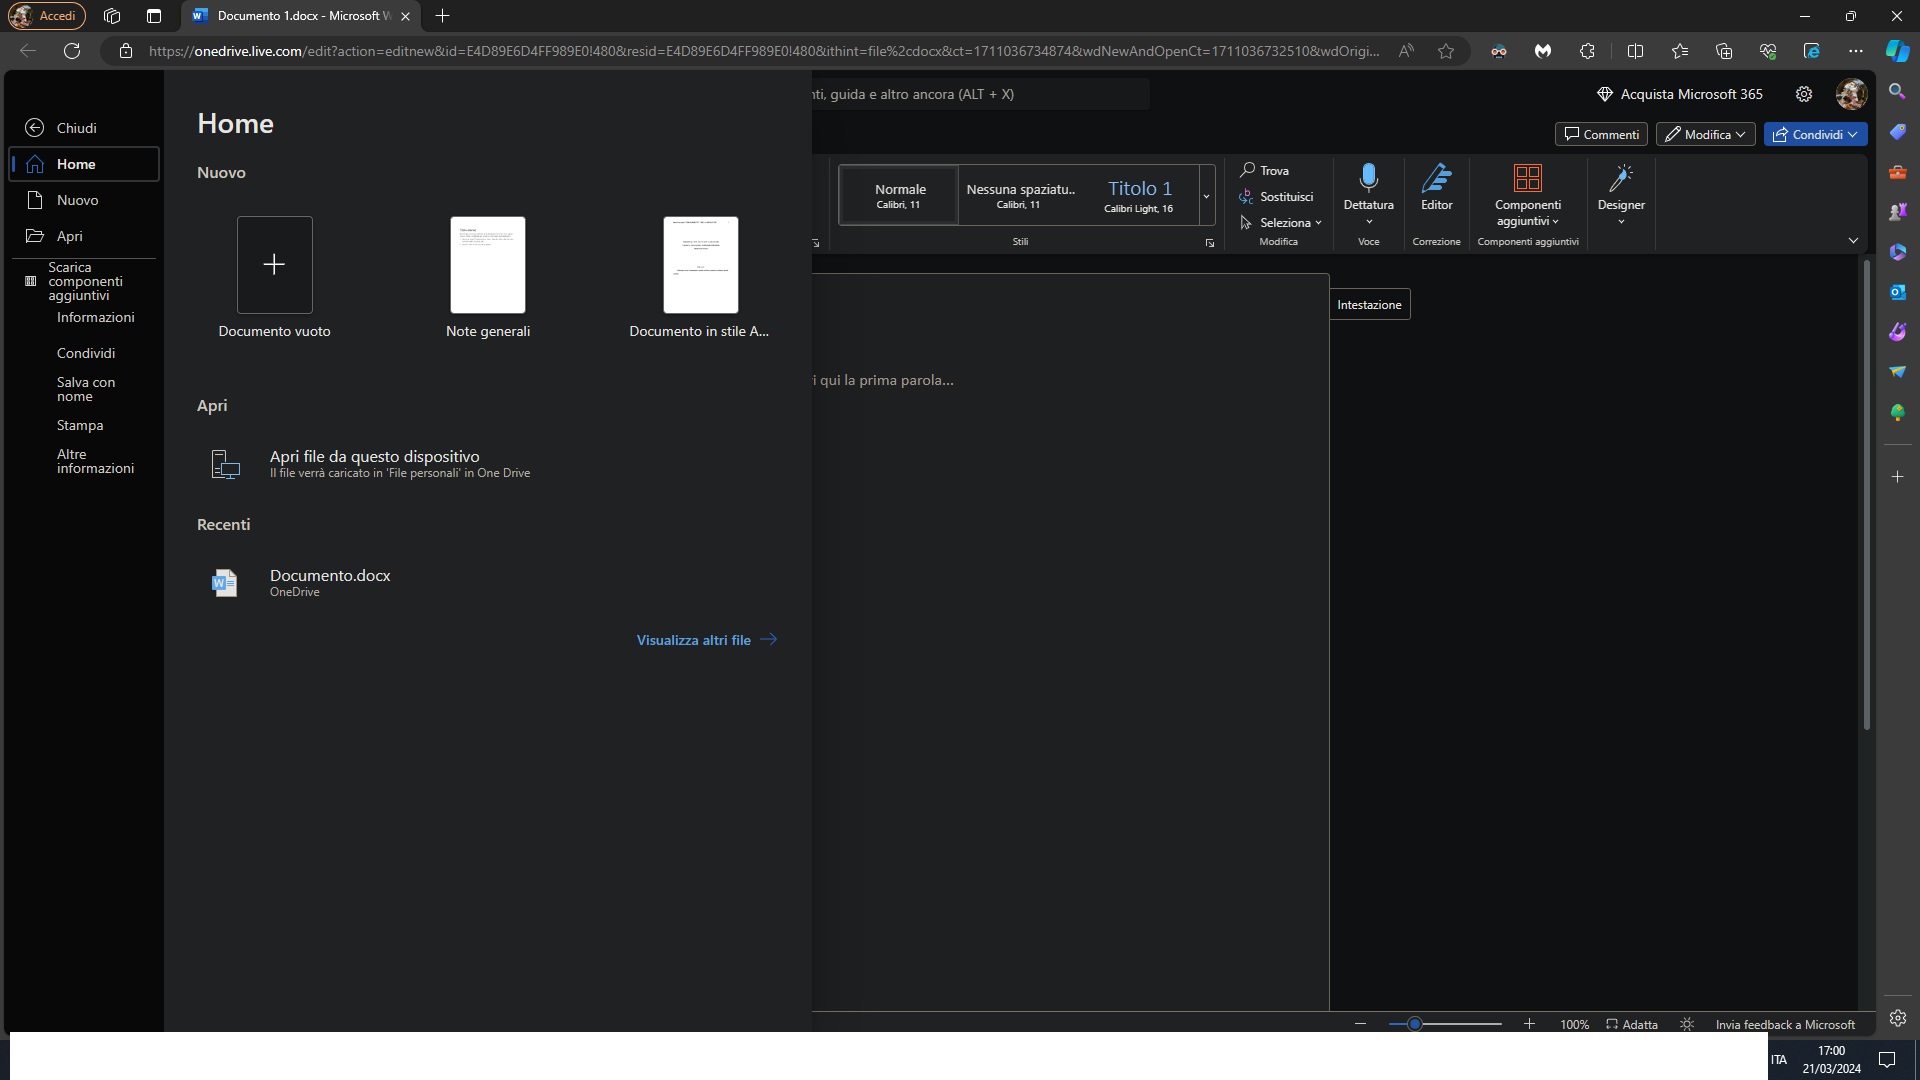This screenshot has width=1920, height=1080.
Task: Apply the Titolo 1 style
Action: [x=1139, y=195]
